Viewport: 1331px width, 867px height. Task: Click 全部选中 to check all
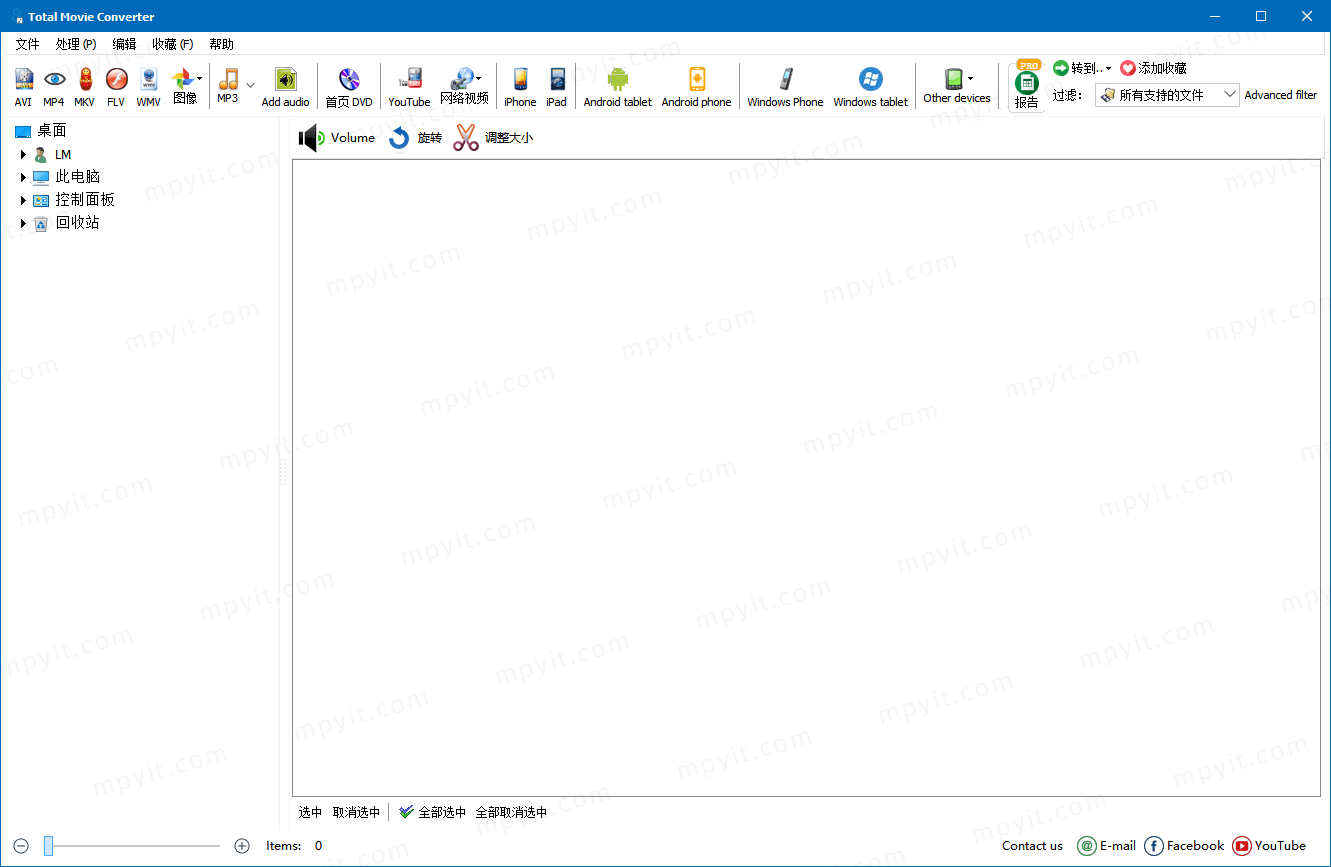tap(432, 812)
